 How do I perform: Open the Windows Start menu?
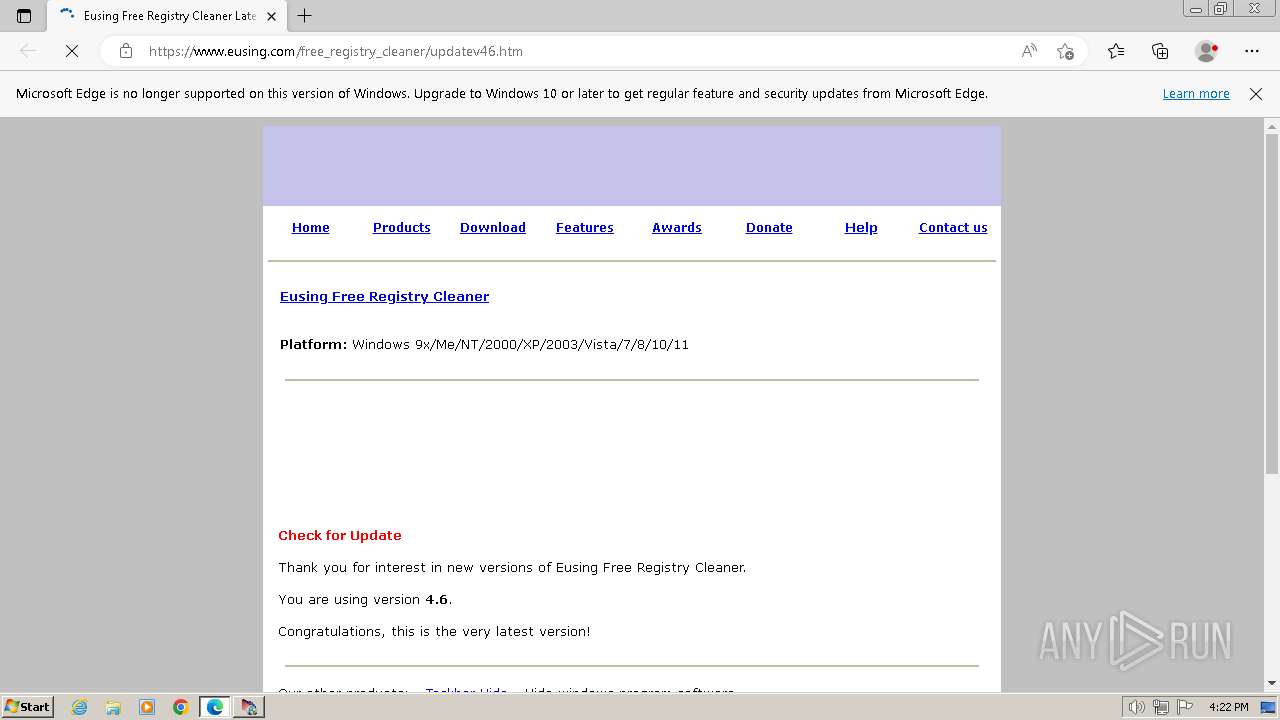point(27,707)
